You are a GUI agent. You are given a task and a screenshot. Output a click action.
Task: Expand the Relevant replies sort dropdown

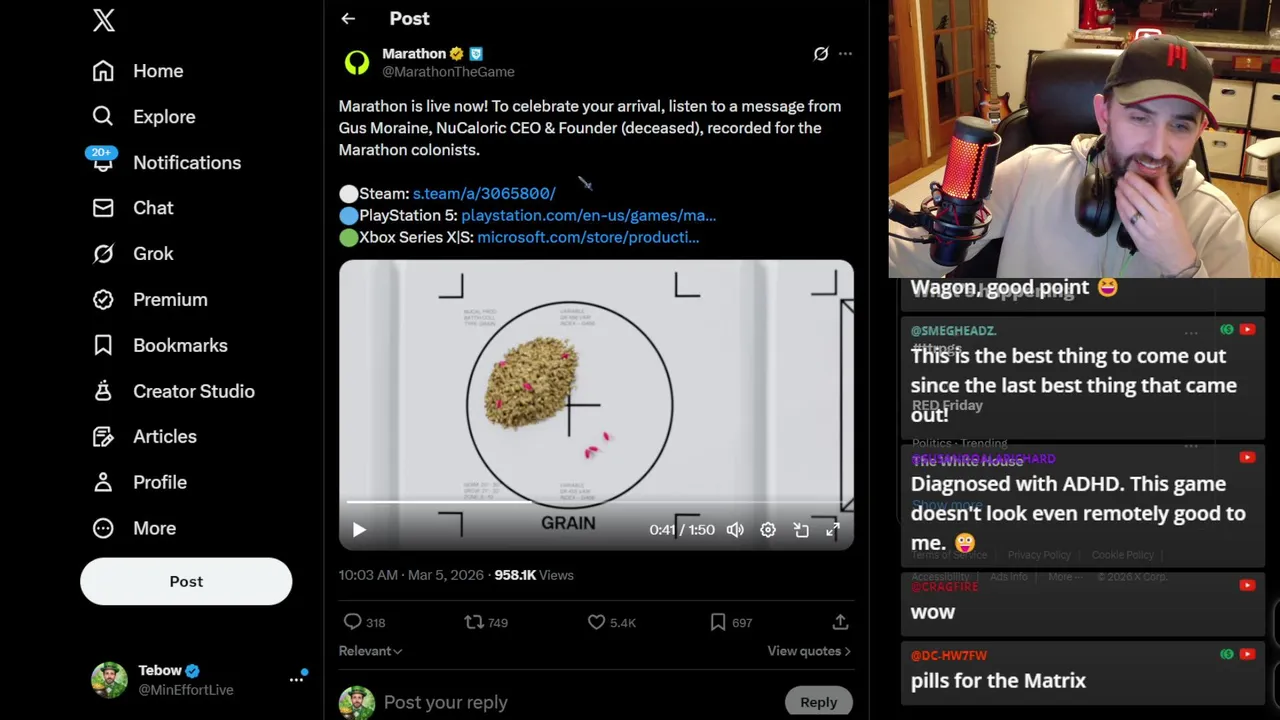[x=370, y=651]
